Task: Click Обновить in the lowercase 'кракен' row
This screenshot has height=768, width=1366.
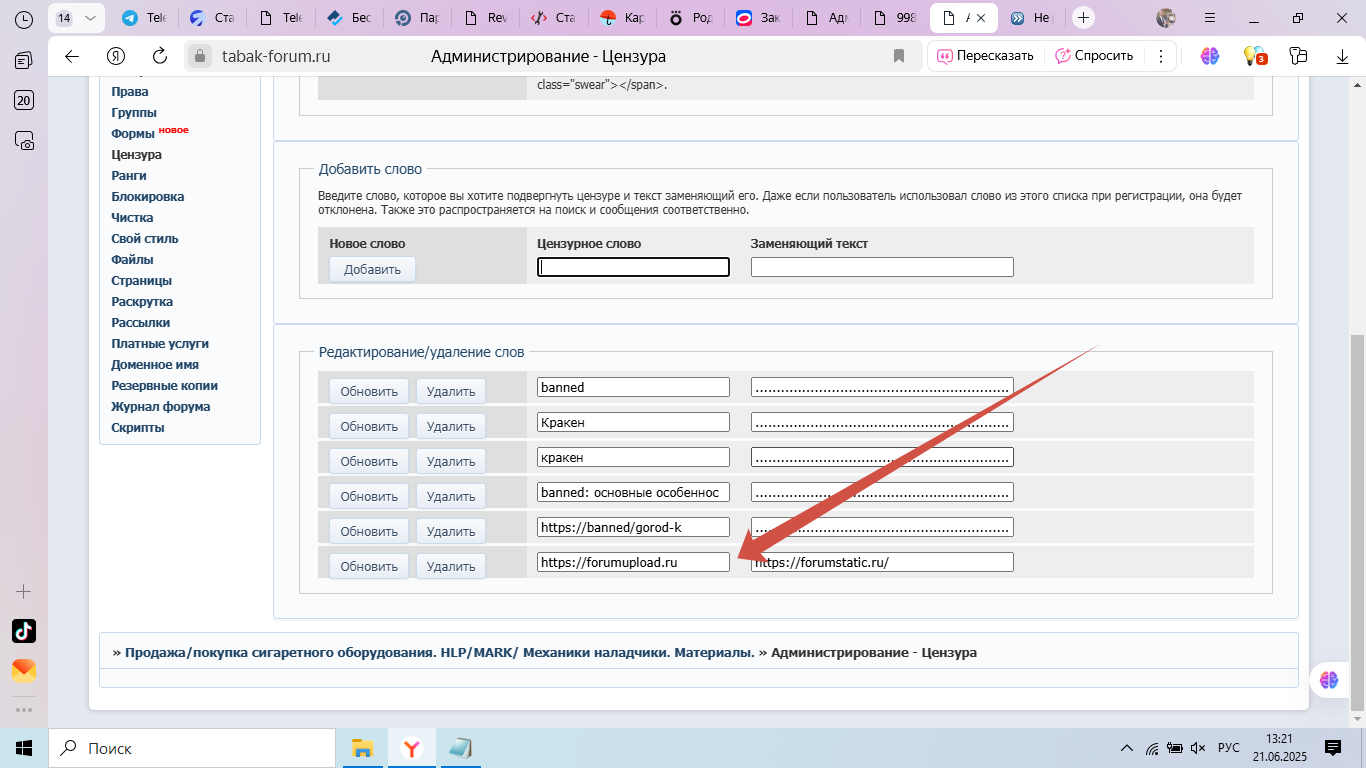Action: click(369, 461)
